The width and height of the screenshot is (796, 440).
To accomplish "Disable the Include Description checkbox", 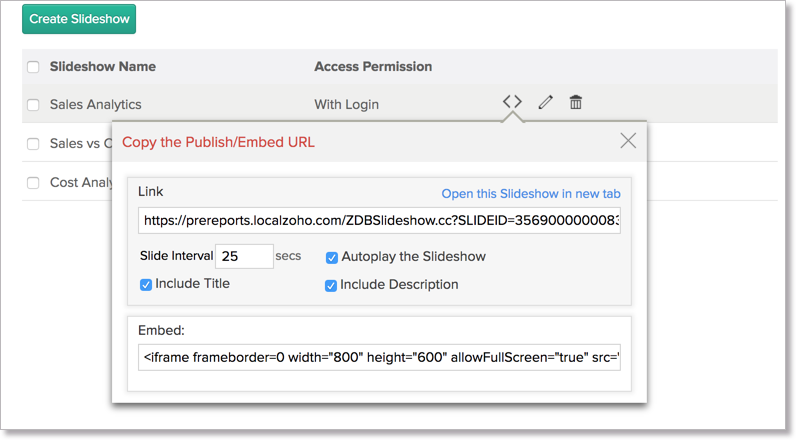I will pyautogui.click(x=332, y=285).
